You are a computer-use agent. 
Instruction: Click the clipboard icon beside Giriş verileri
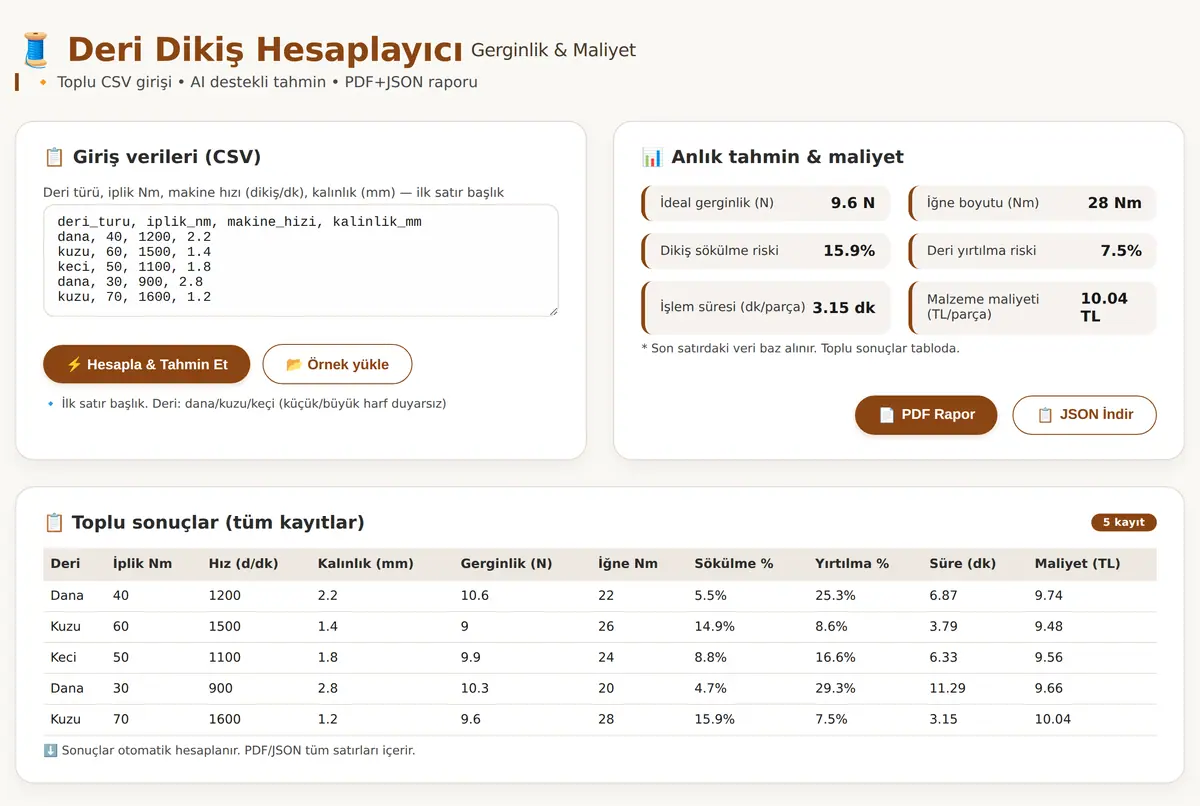click(x=54, y=157)
